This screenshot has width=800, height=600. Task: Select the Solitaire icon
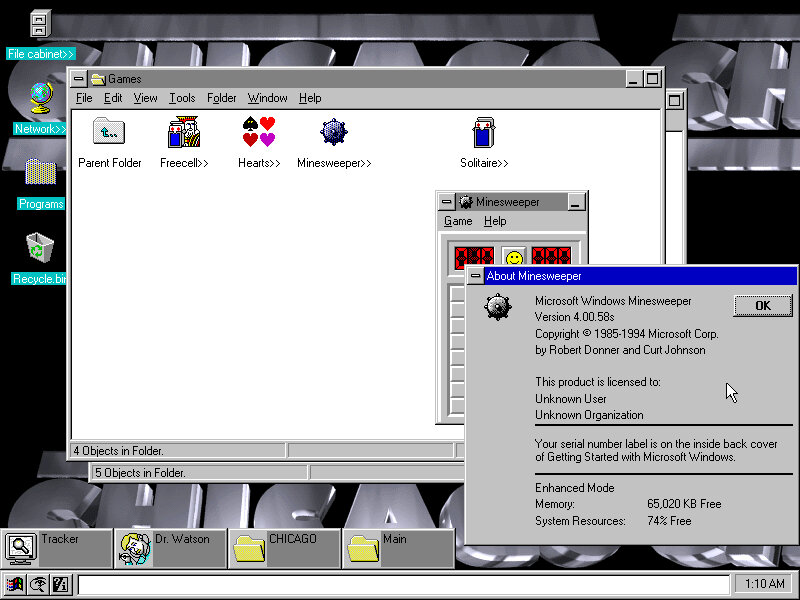[484, 132]
